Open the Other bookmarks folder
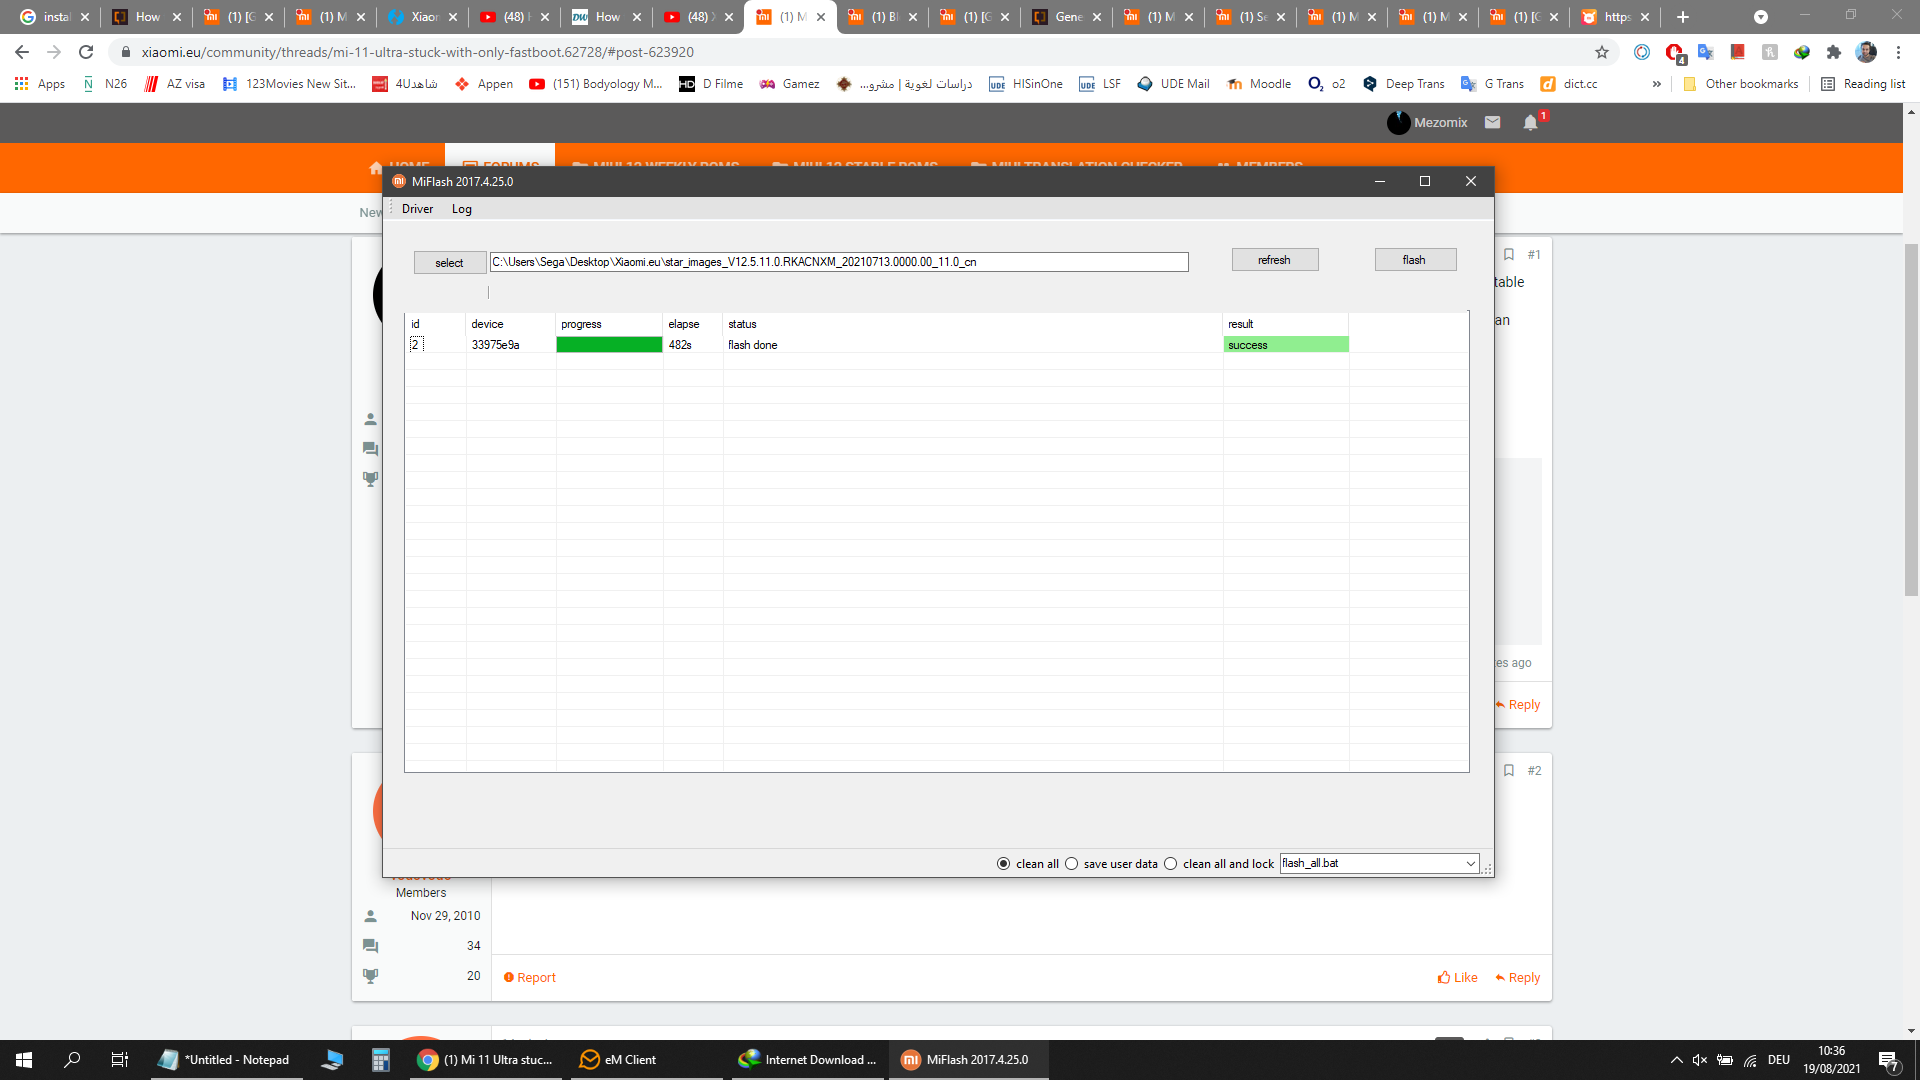 click(1740, 84)
